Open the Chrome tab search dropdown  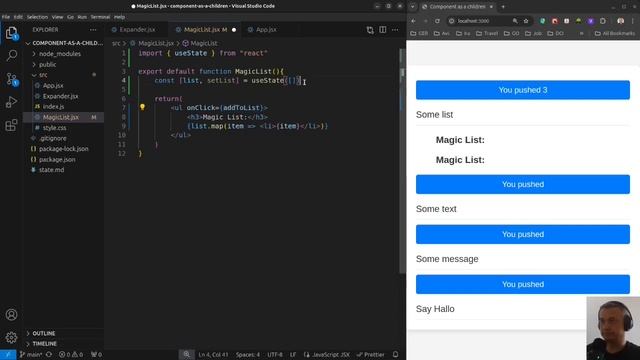click(412, 7)
